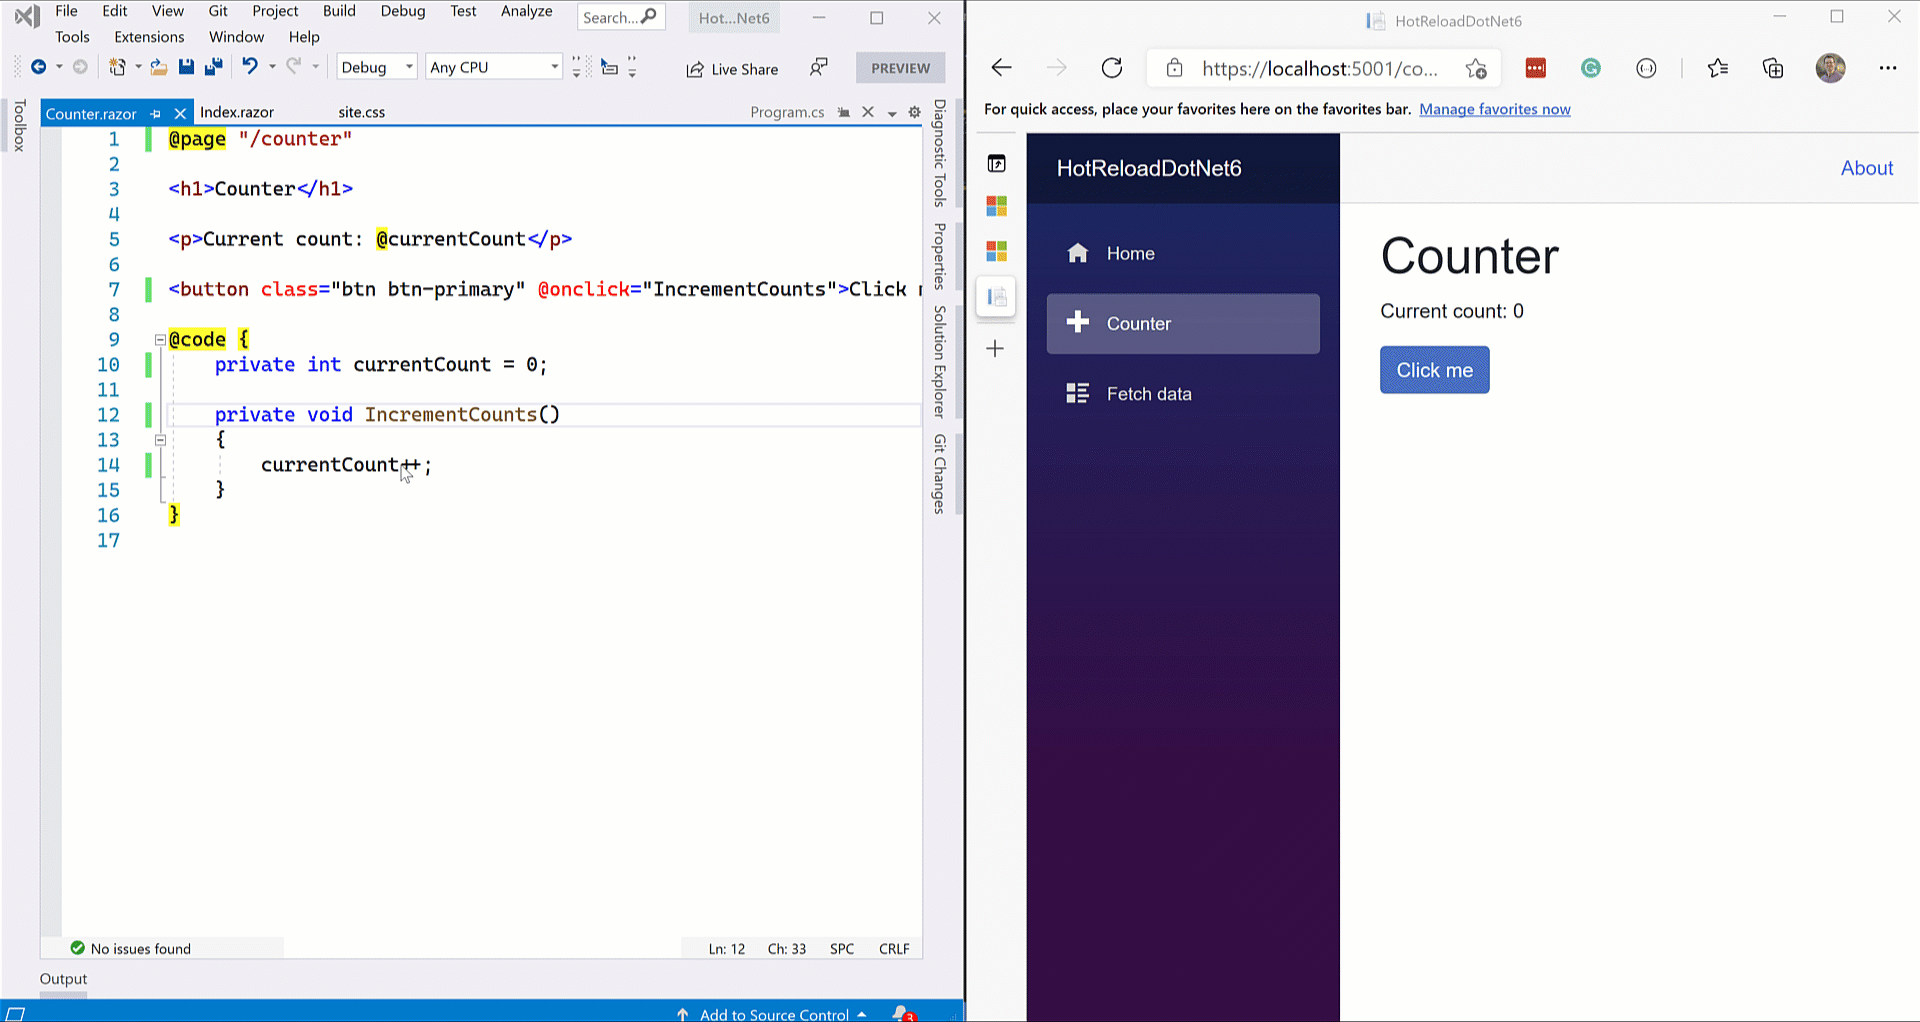Switch to the Index.razor tab
Image resolution: width=1920 pixels, height=1022 pixels.
pos(237,112)
